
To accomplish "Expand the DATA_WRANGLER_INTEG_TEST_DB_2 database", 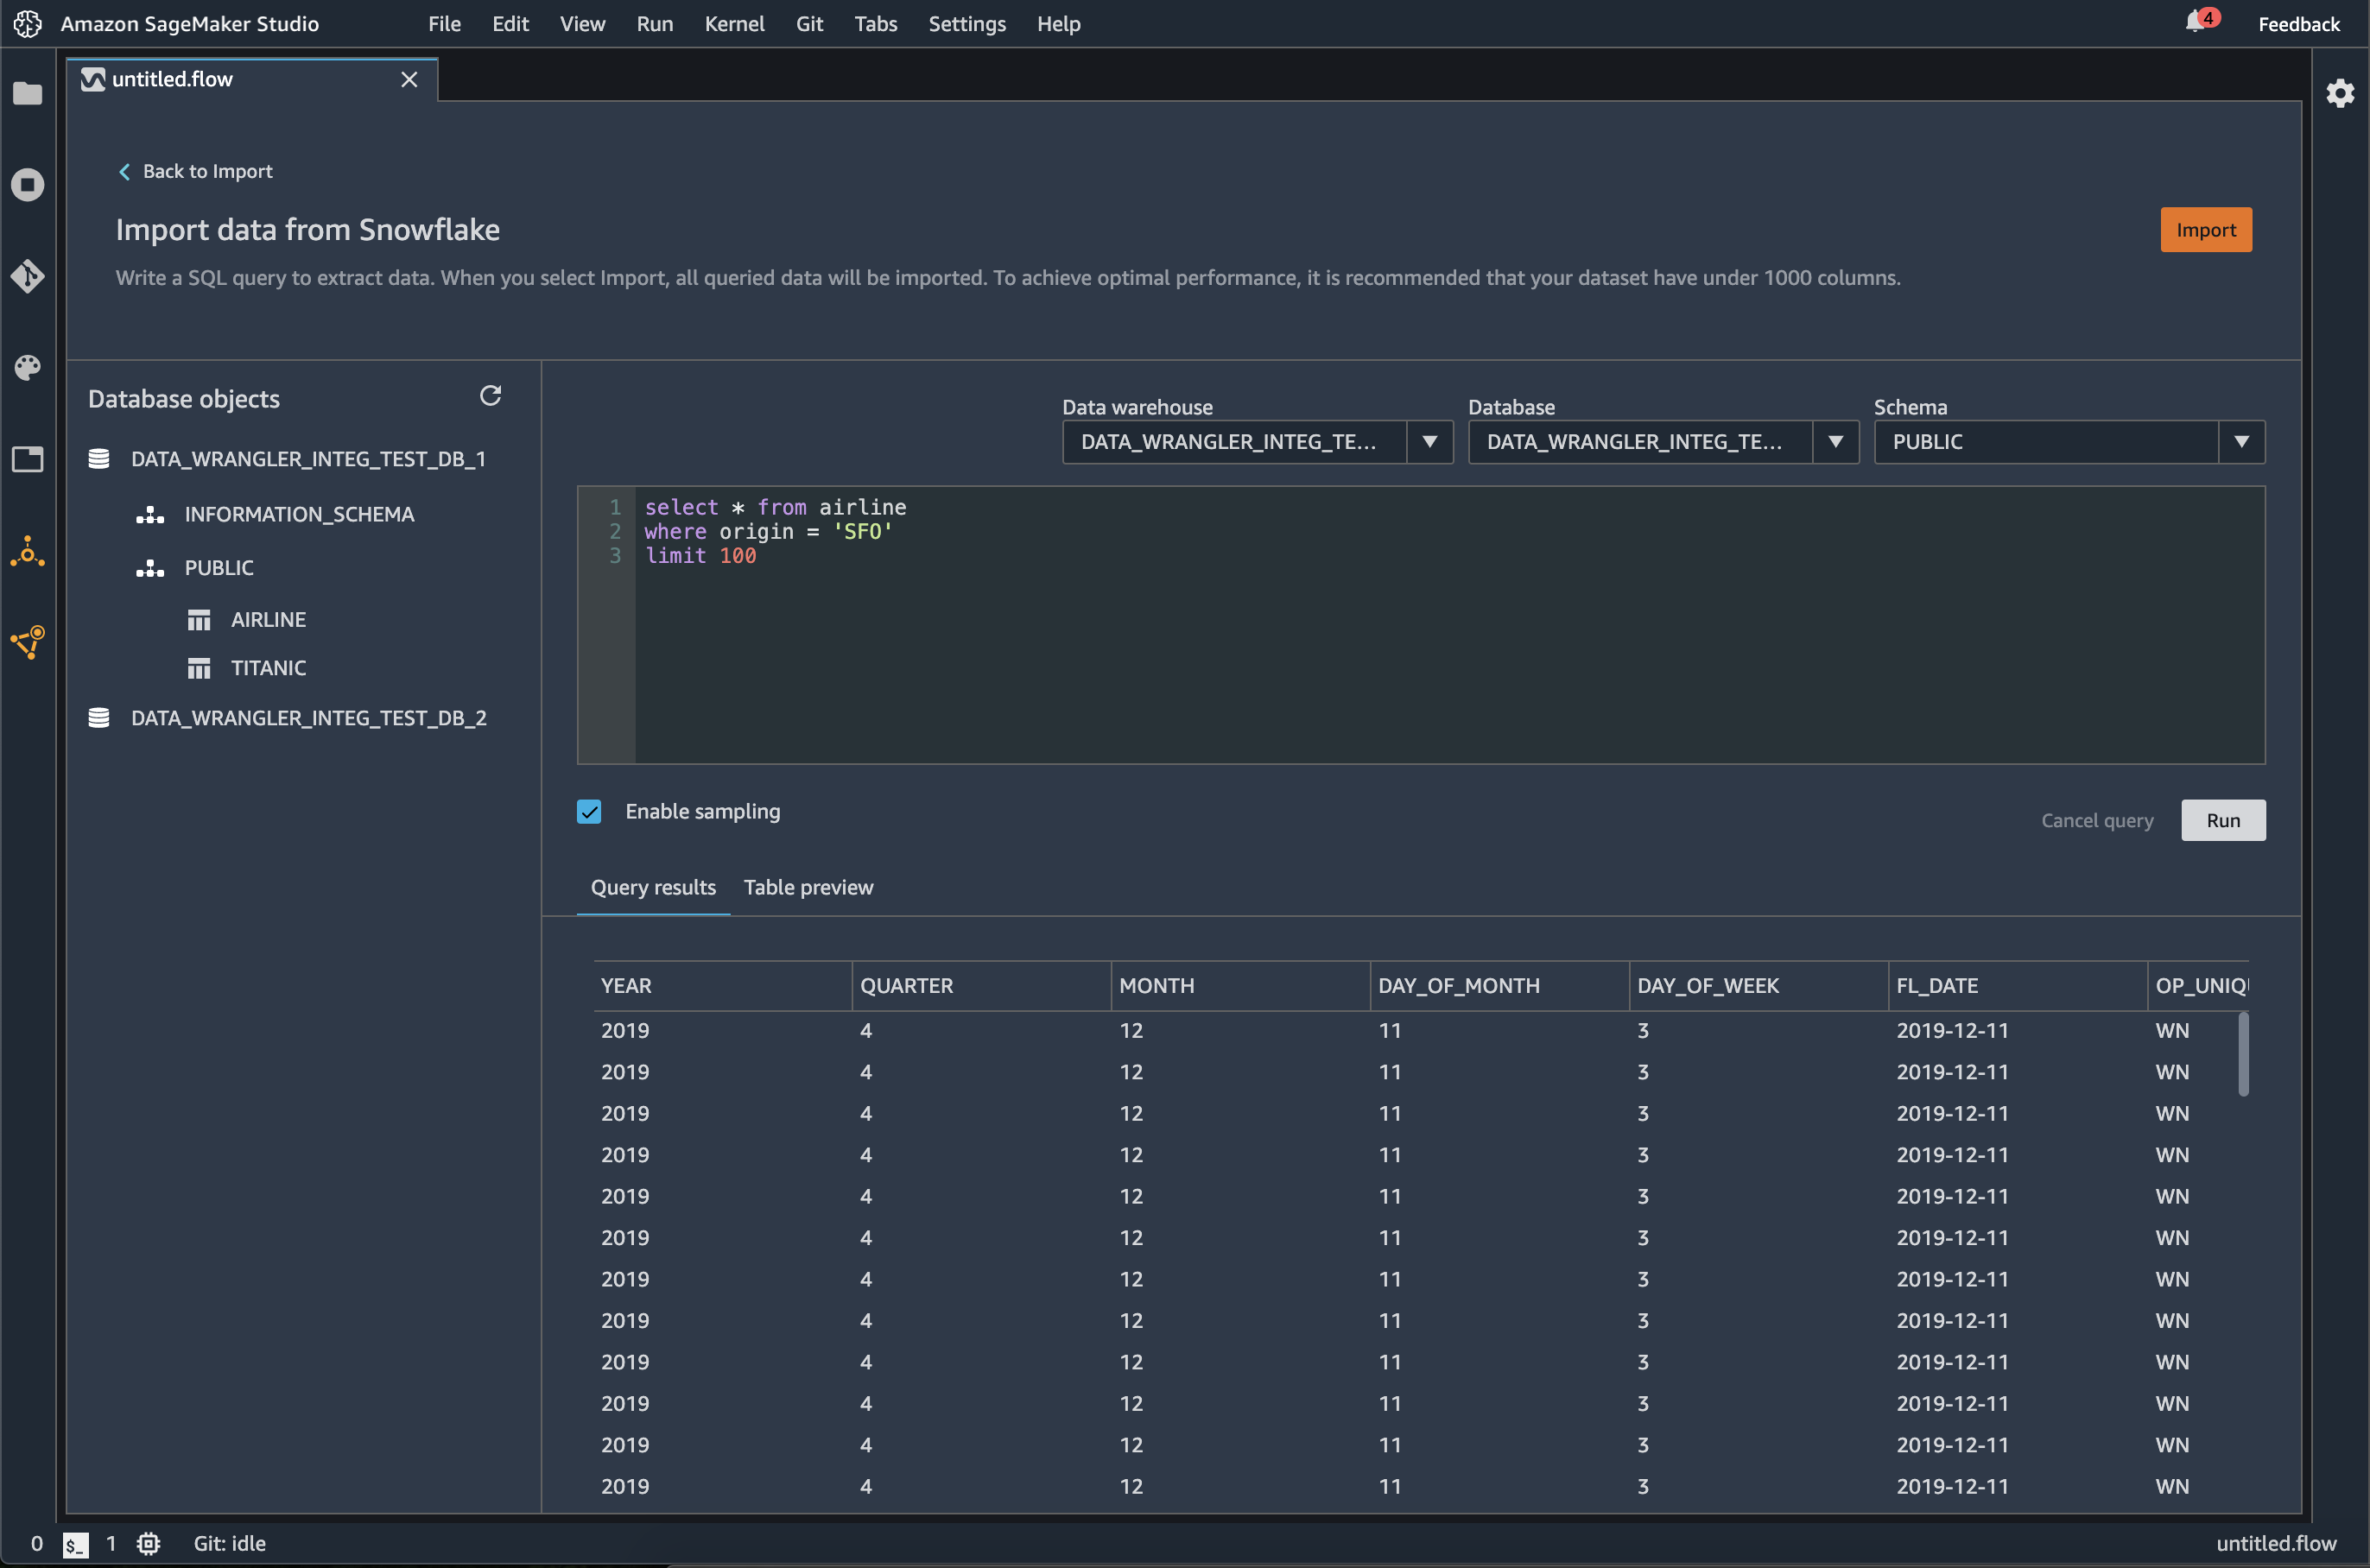I will (308, 718).
